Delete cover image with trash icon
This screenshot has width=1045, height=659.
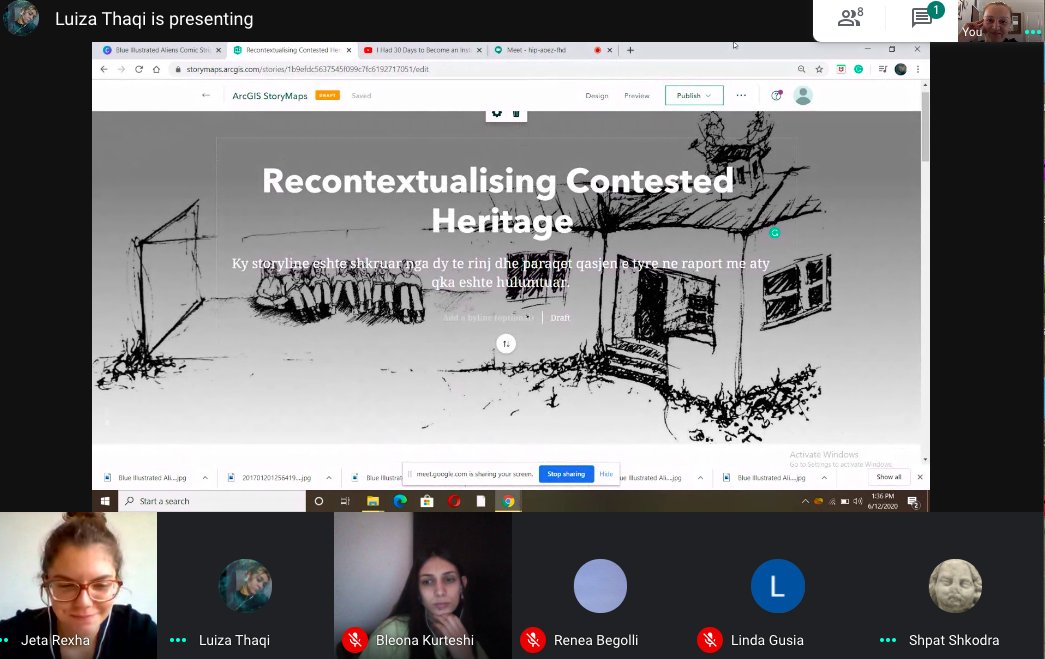(516, 113)
